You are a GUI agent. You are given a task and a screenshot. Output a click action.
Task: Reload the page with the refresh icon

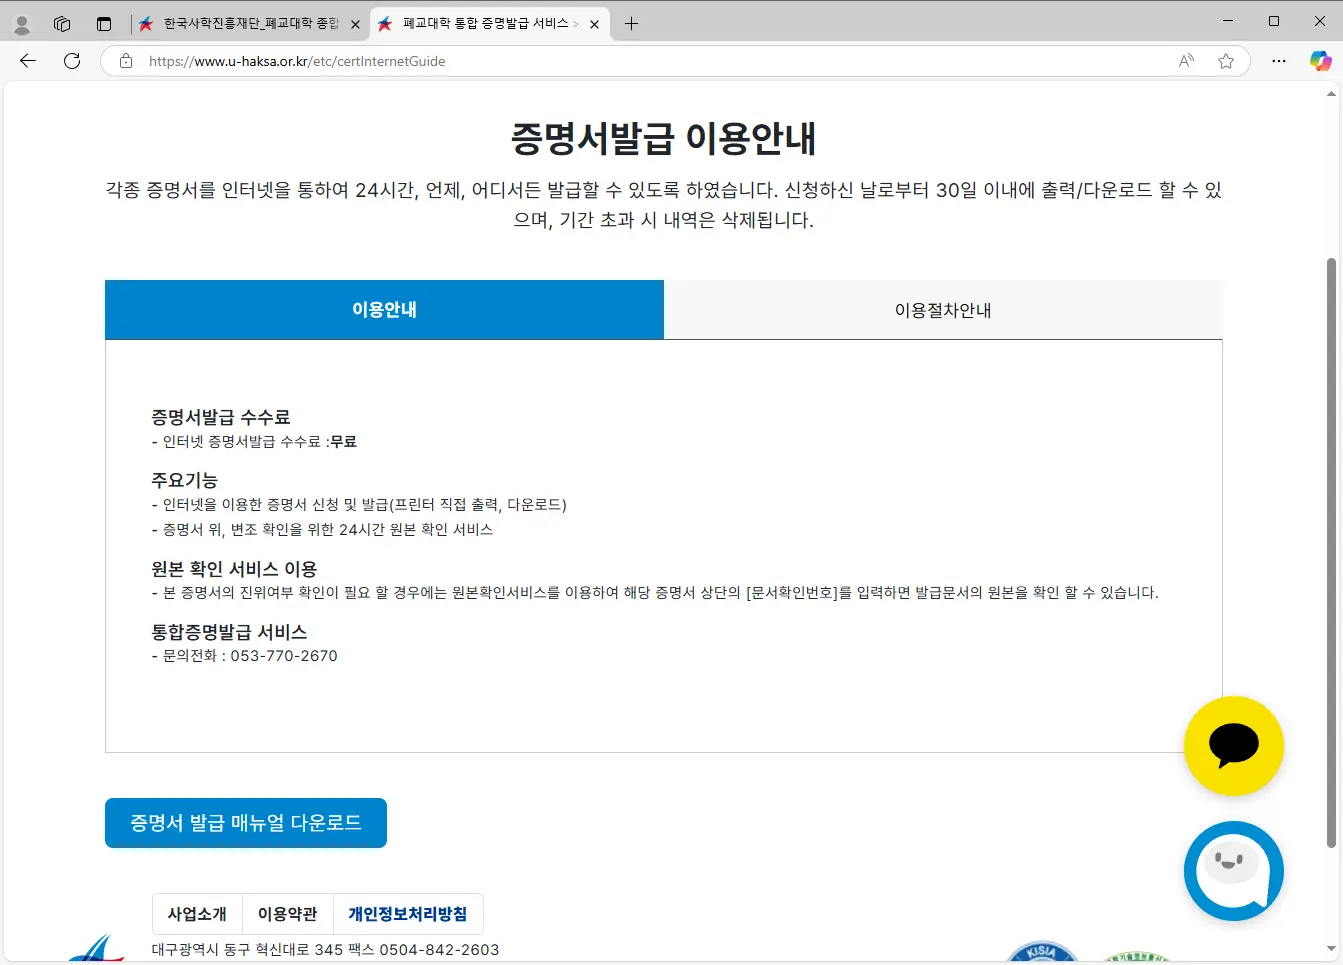coord(72,61)
